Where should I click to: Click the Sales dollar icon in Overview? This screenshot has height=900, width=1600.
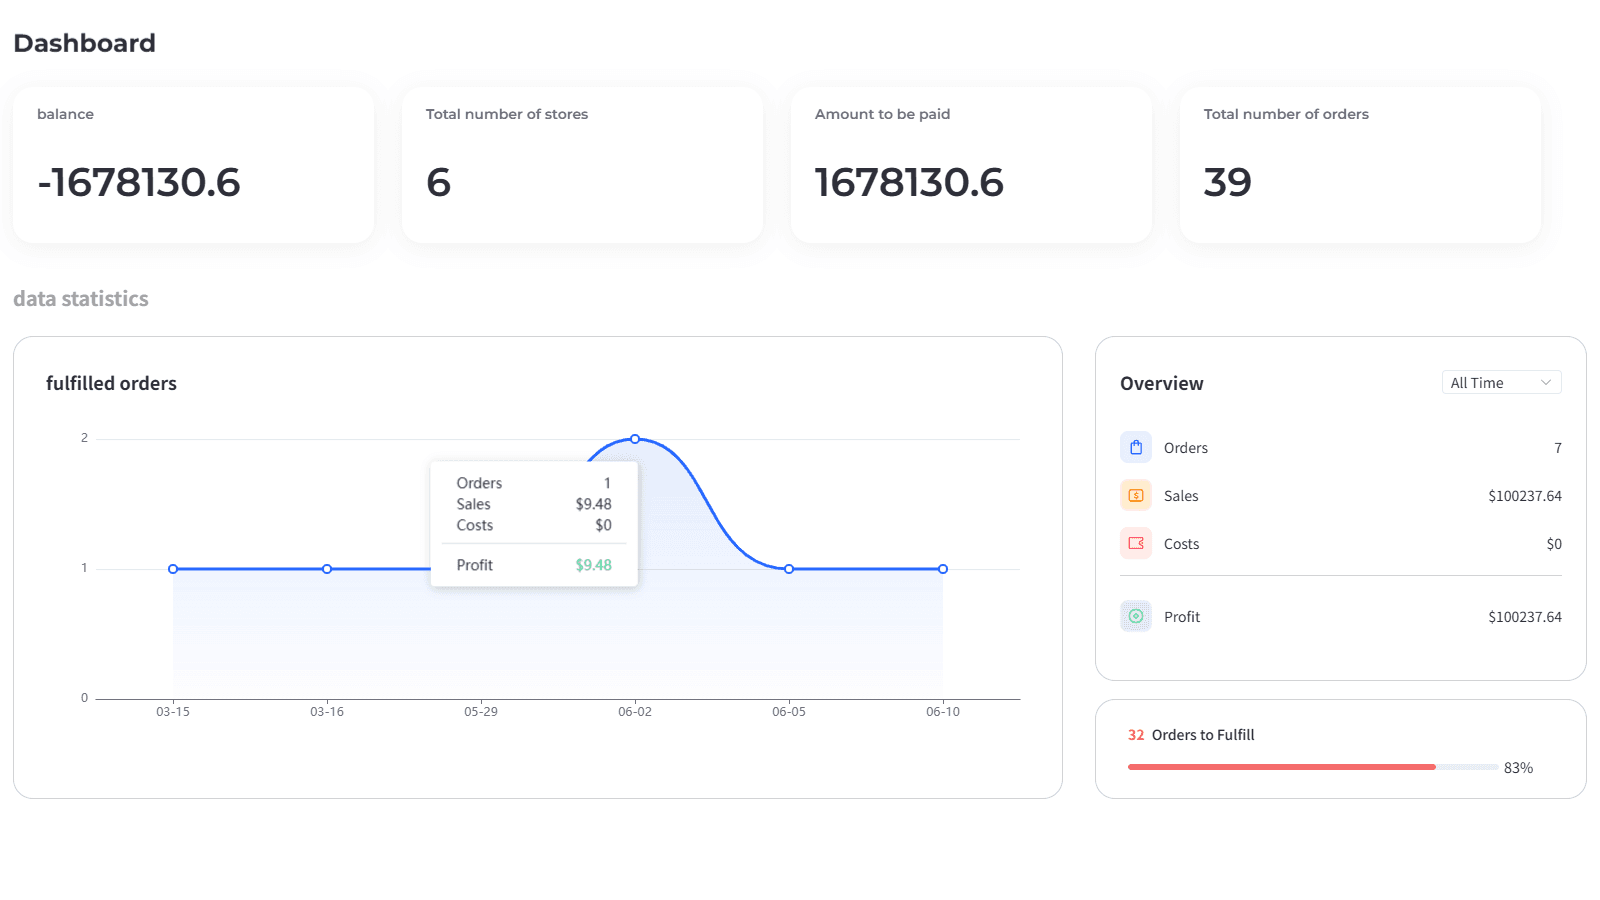click(1136, 496)
